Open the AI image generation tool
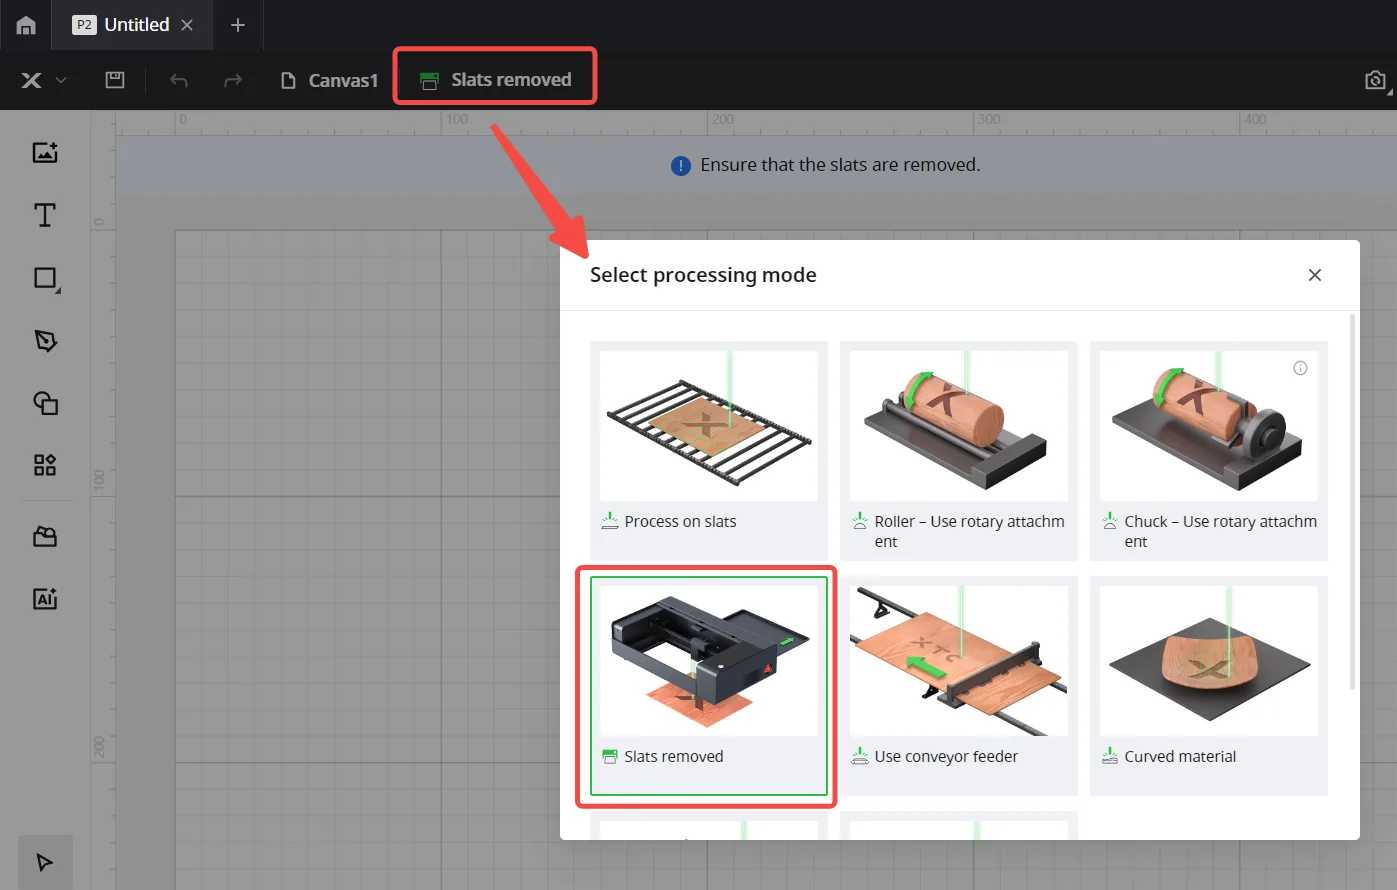Screen dimensions: 1397x890 click(x=45, y=599)
